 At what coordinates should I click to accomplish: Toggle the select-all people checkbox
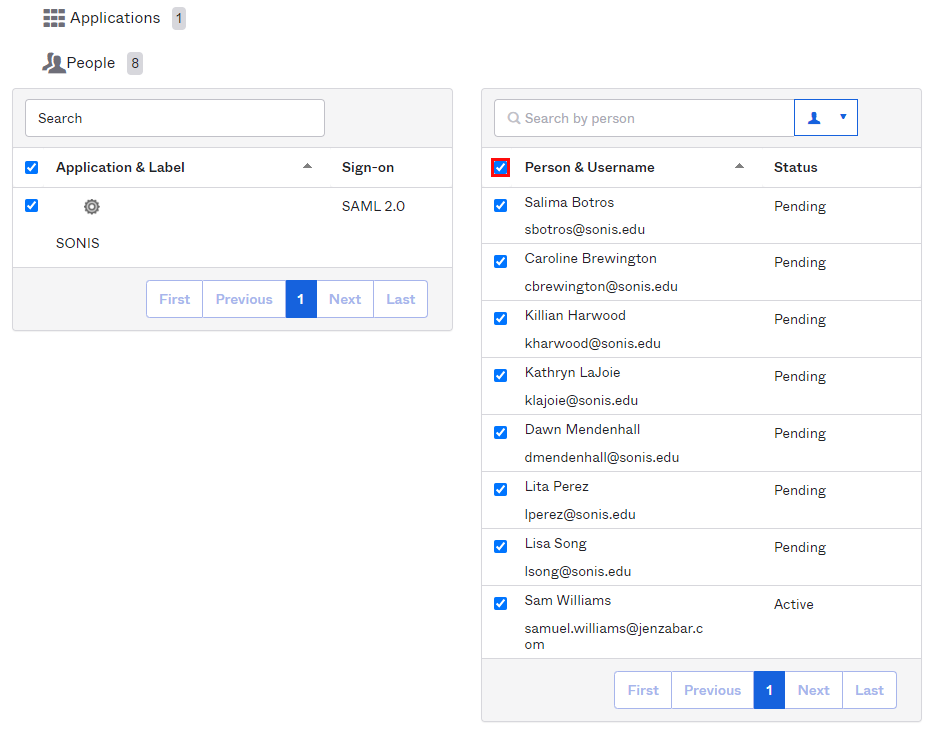[x=501, y=168]
